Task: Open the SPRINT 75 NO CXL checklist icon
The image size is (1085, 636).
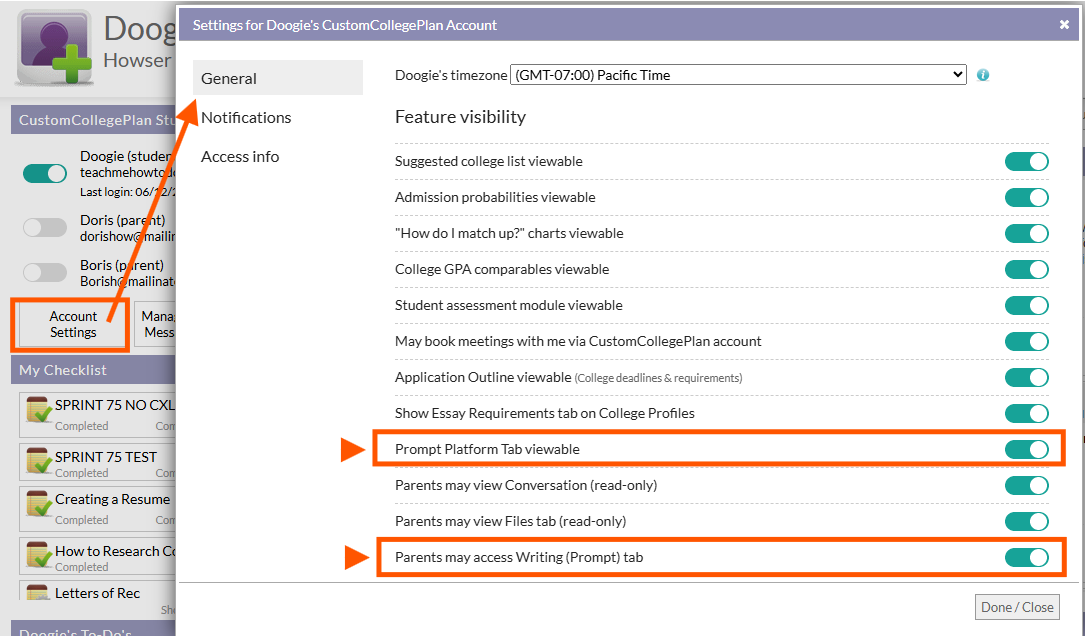Action: [x=38, y=409]
